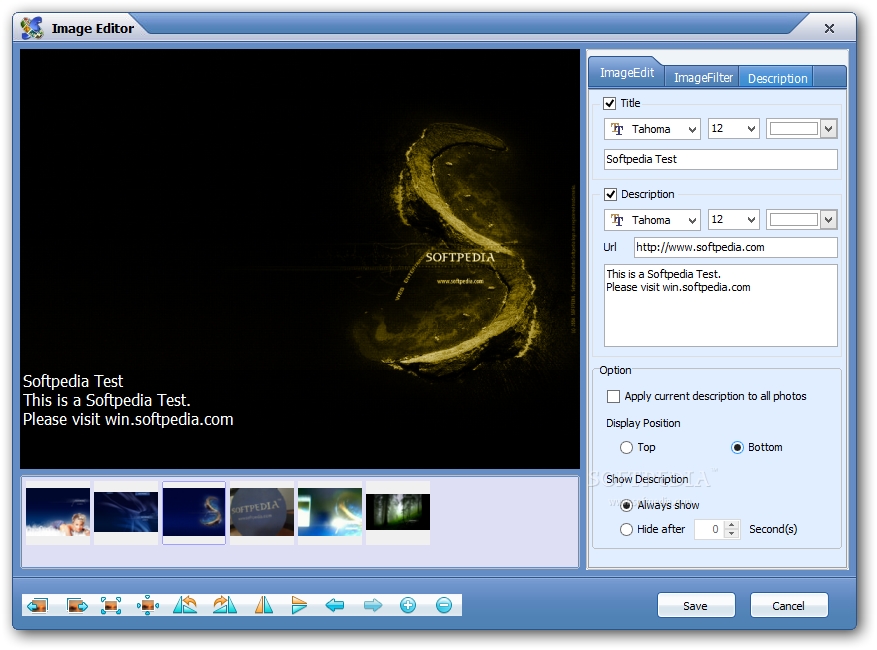This screenshot has width=877, height=650.
Task: Click the hide-after seconds number field
Action: click(x=709, y=529)
